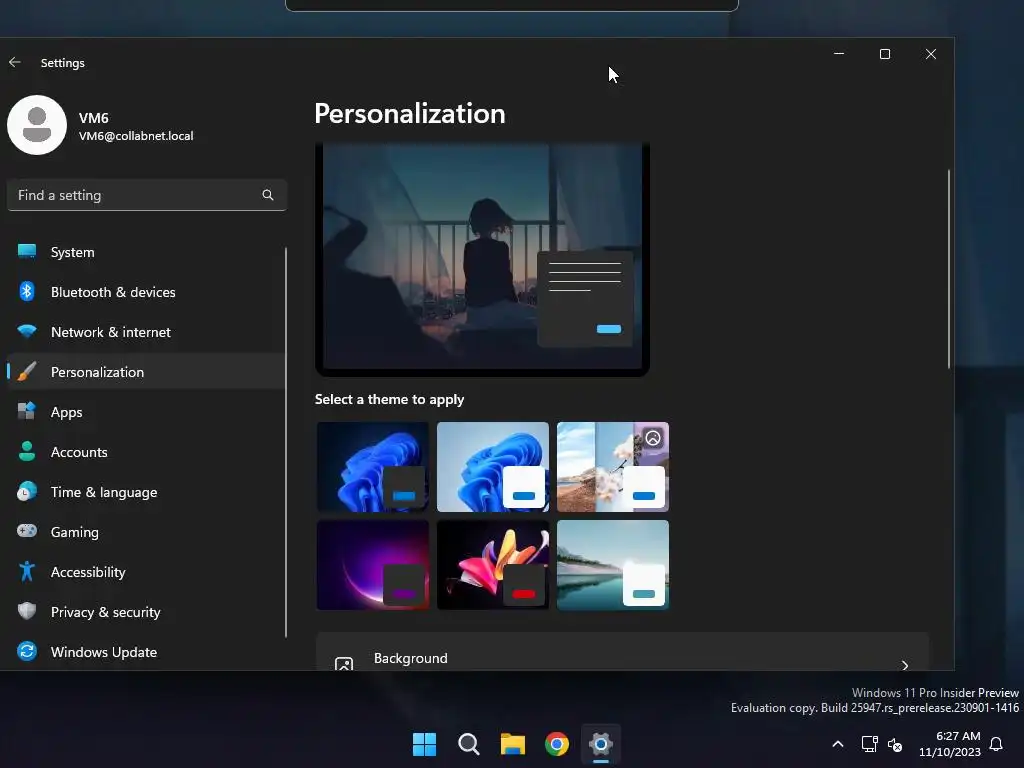Click the Windows Update refresh icon
Viewport: 1024px width, 768px height.
[27, 651]
